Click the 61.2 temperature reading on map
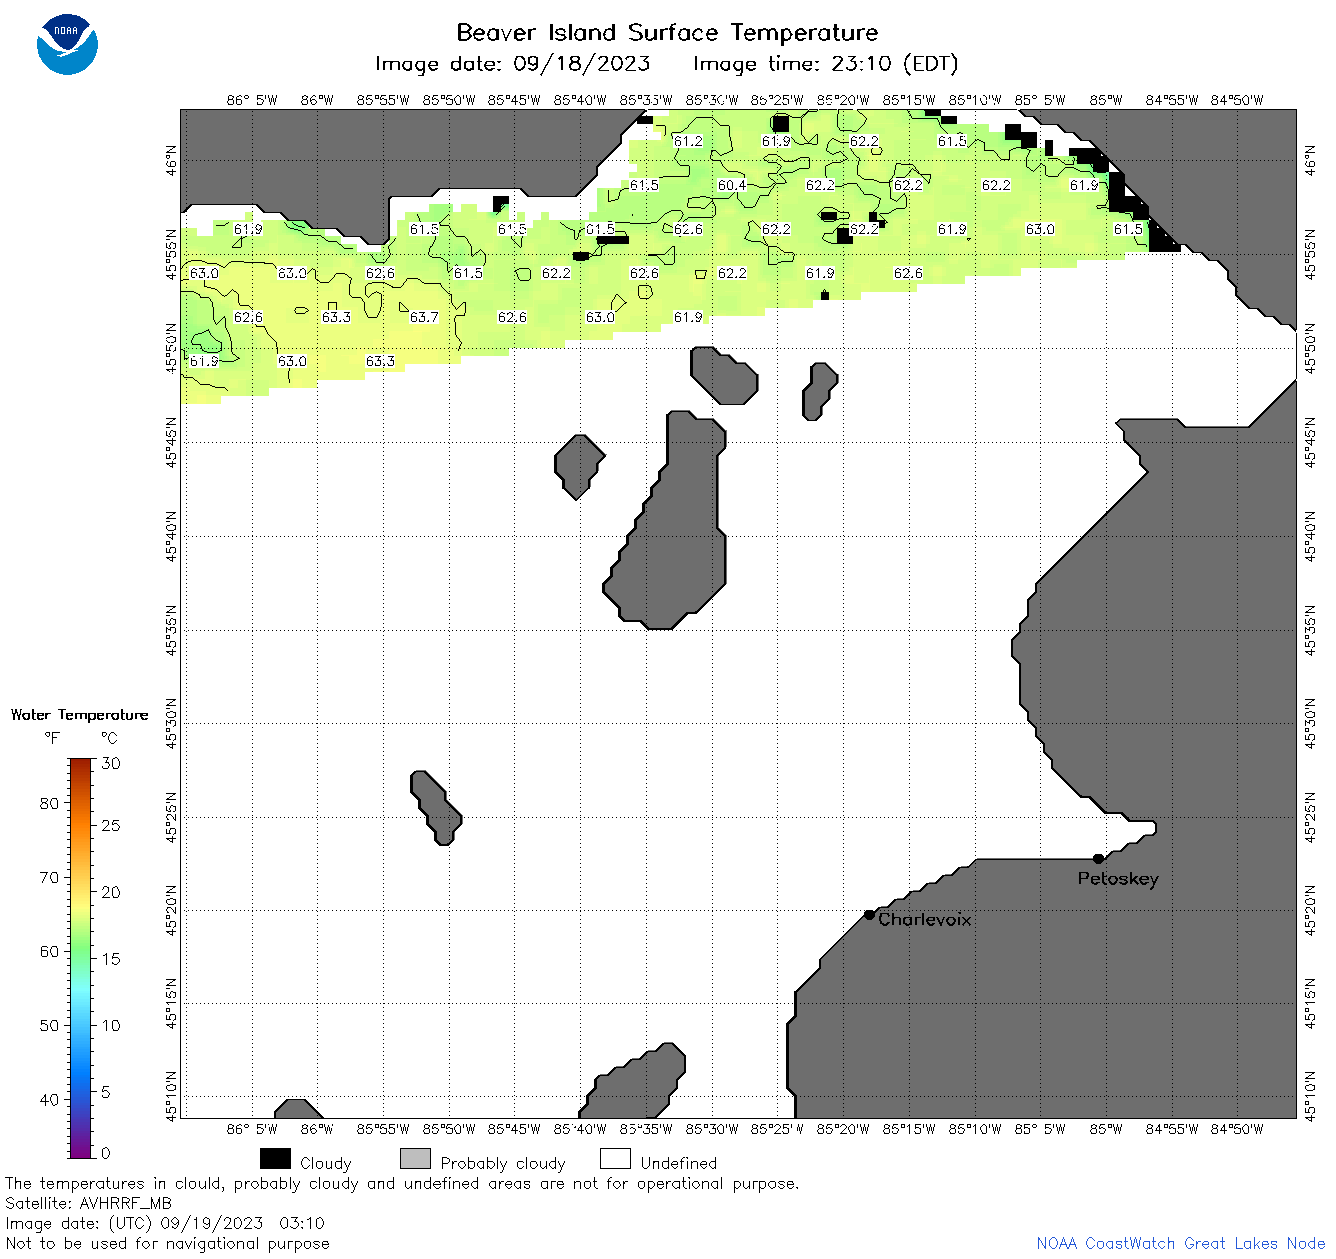The height and width of the screenshot is (1259, 1336). click(688, 141)
